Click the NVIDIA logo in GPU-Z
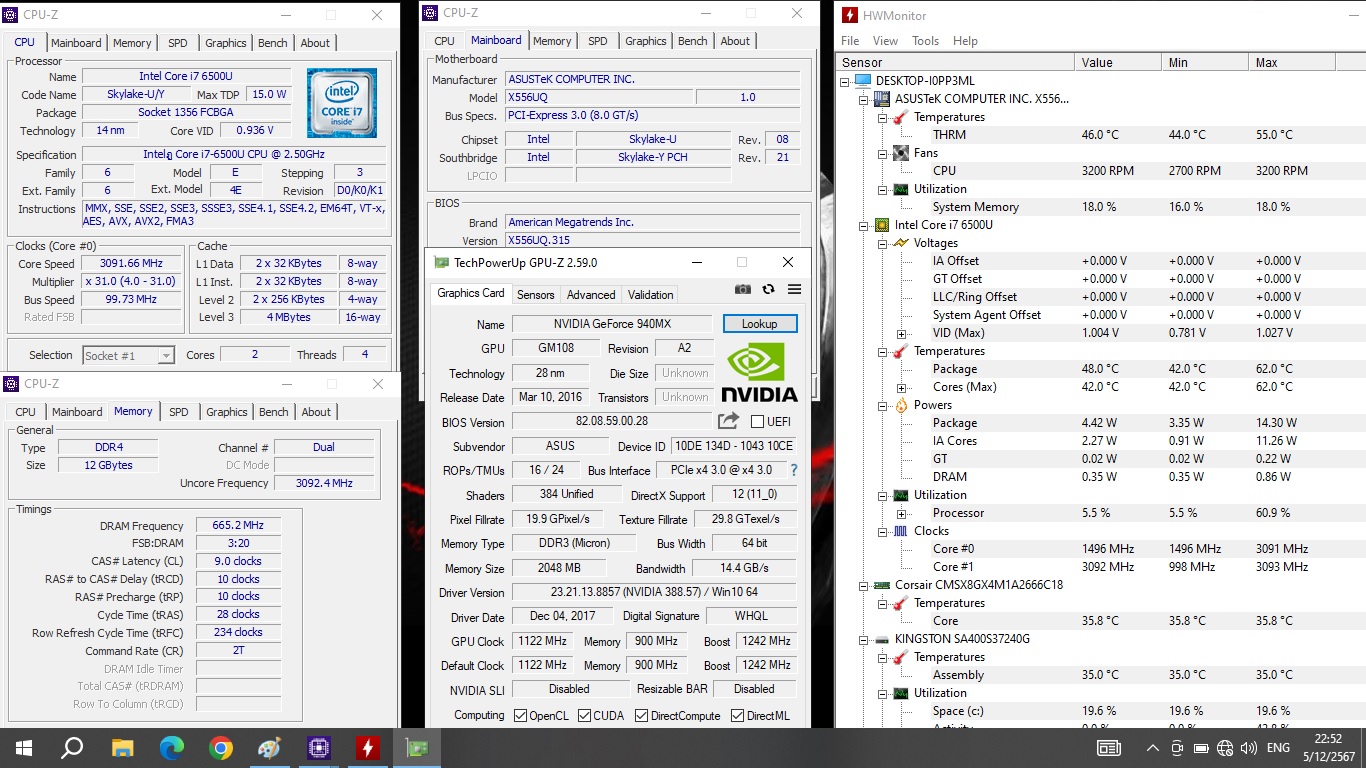Viewport: 1366px width, 768px height. 760,373
